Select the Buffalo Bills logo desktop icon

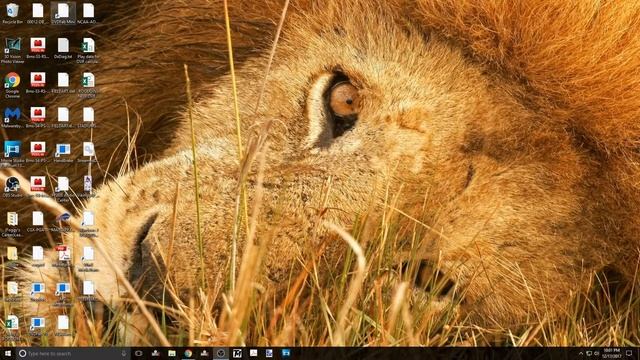(63, 222)
